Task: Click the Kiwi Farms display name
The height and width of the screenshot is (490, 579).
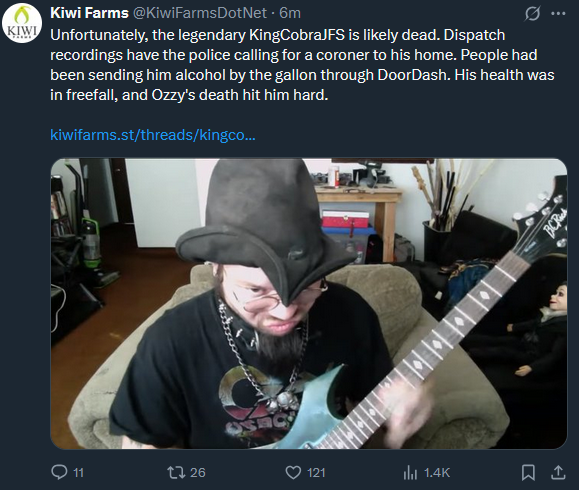Action: coord(89,13)
